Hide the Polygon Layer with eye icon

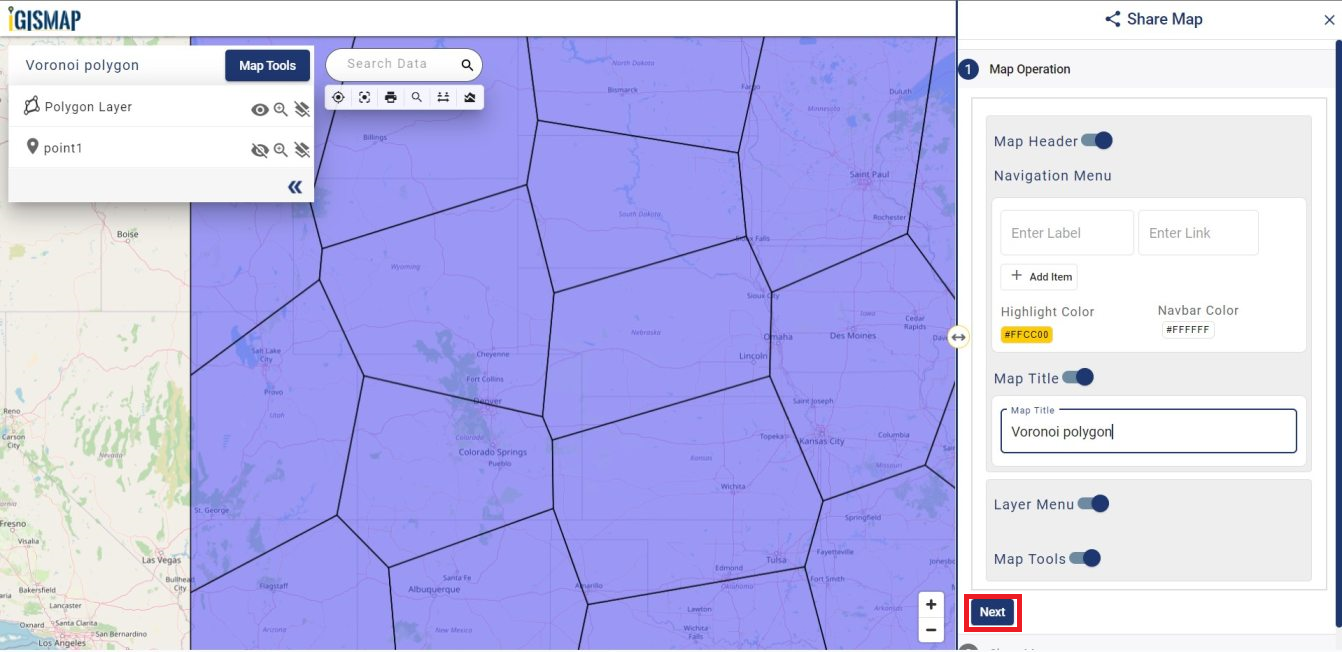pyautogui.click(x=260, y=110)
